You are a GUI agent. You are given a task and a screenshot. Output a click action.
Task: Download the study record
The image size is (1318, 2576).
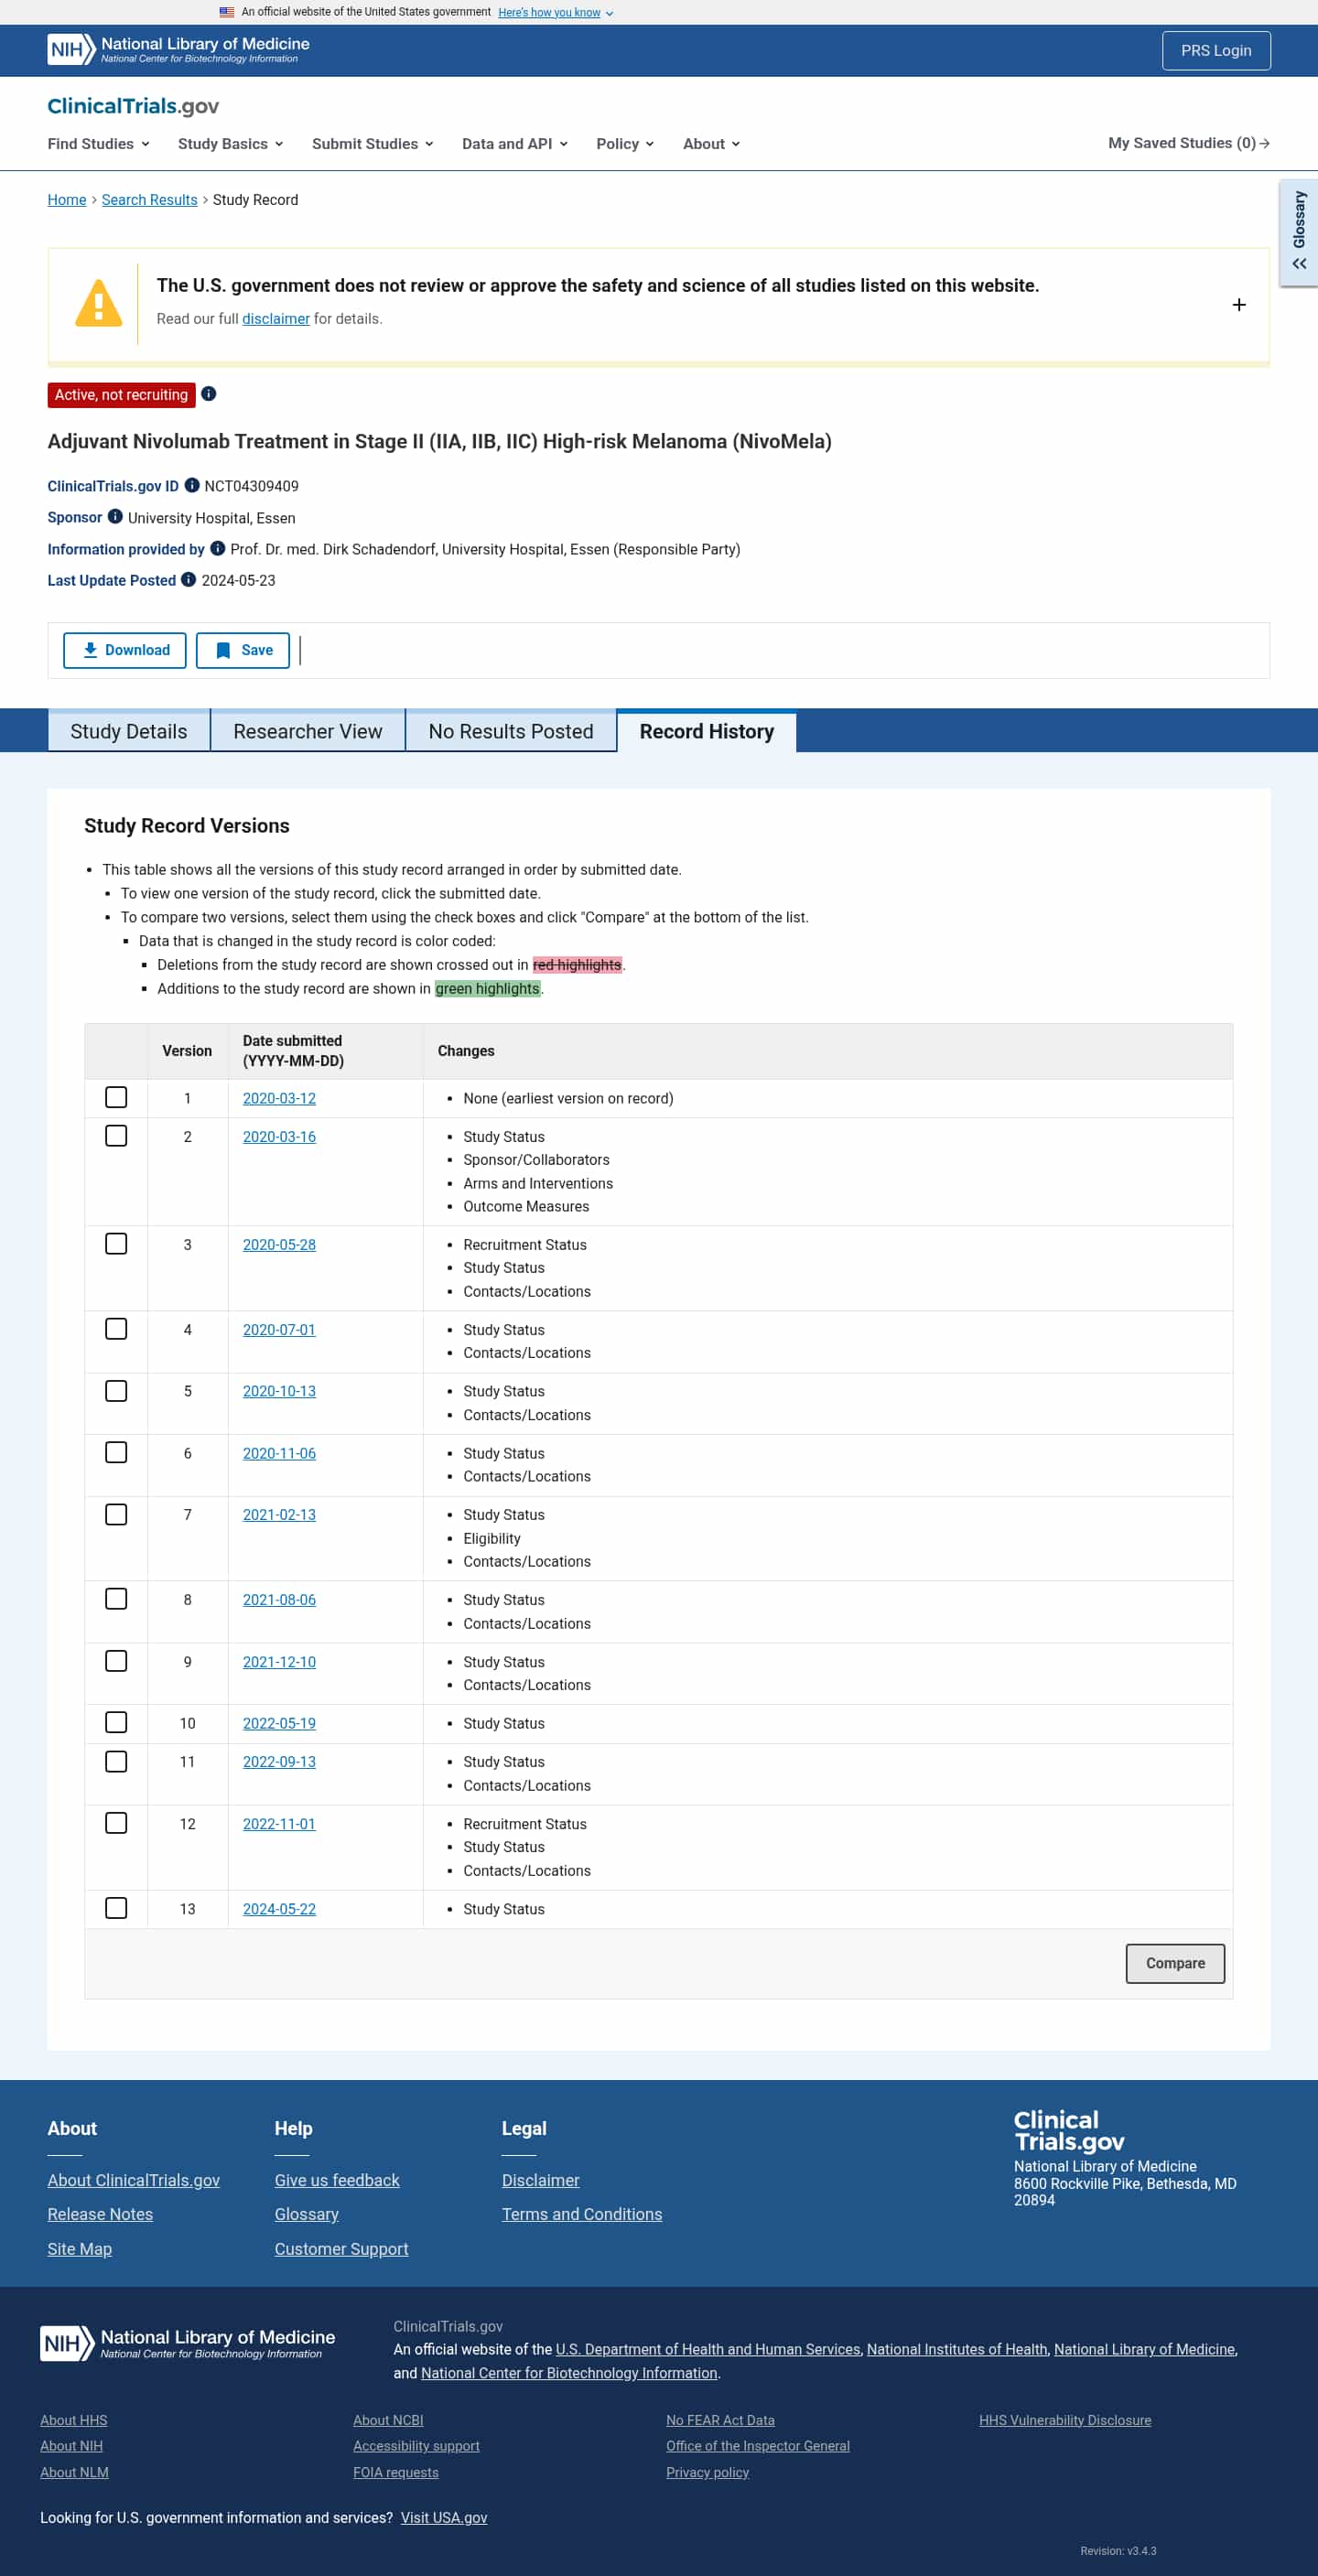pos(125,650)
